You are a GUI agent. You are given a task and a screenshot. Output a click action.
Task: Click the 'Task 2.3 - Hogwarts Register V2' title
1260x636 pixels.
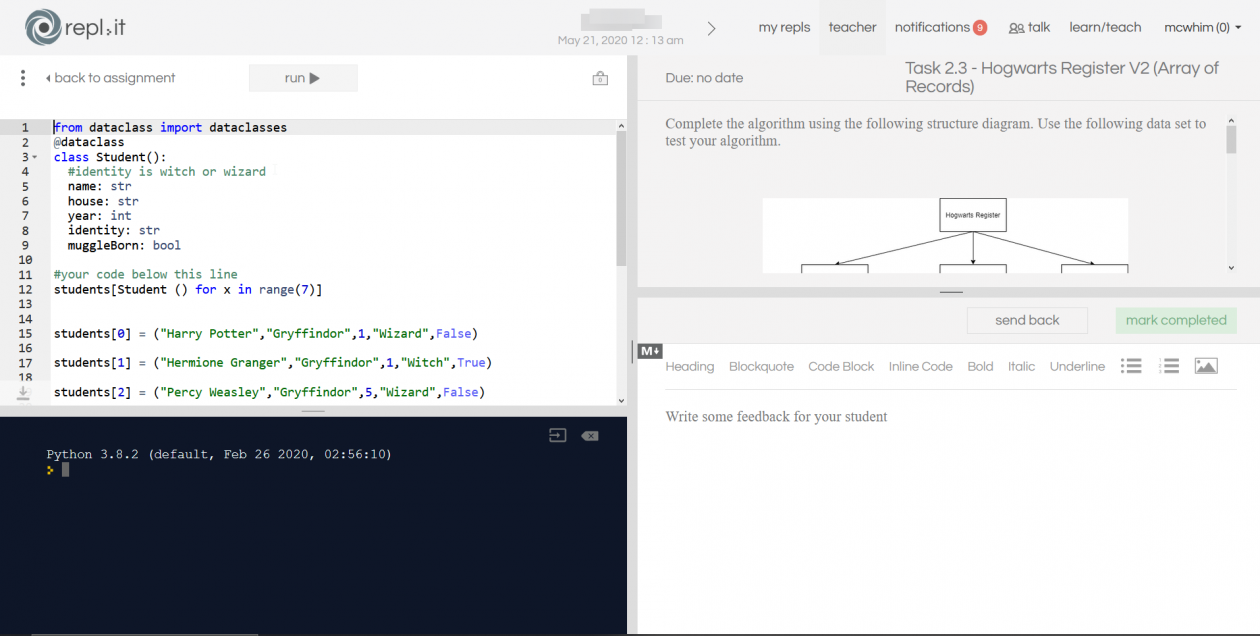1062,77
